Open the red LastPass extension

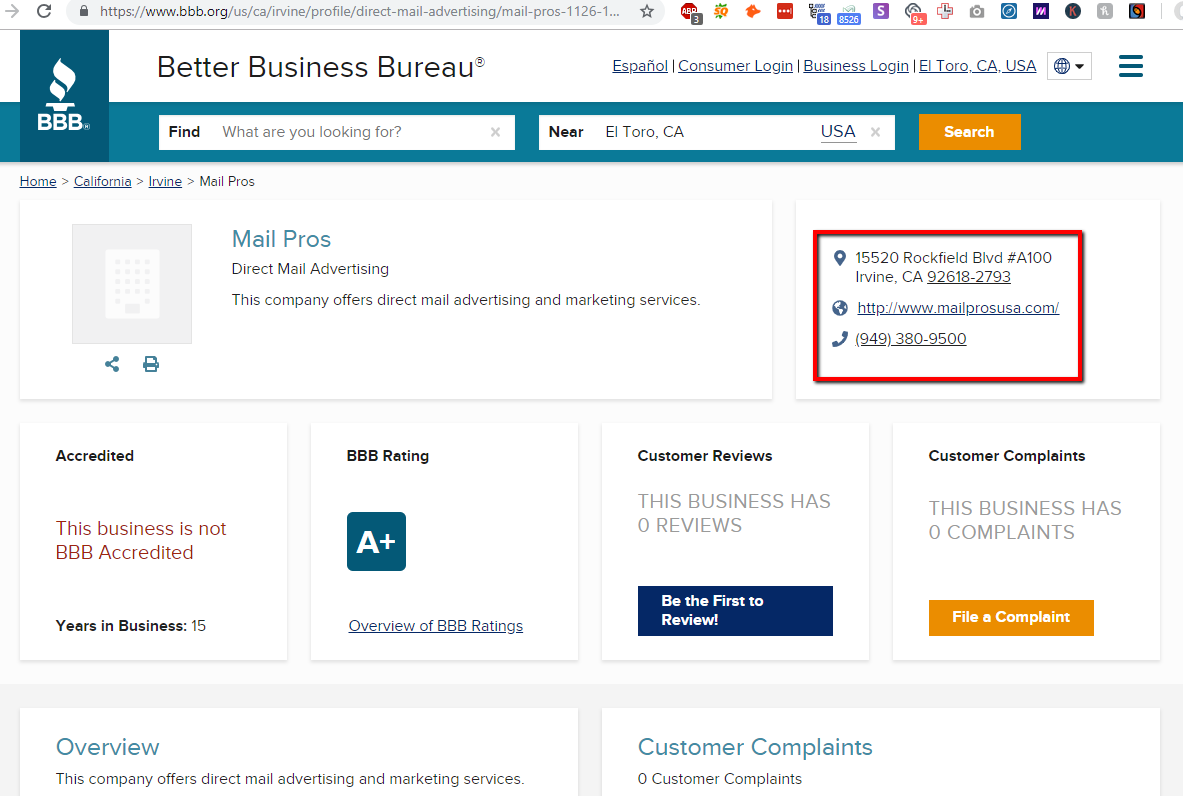click(785, 11)
